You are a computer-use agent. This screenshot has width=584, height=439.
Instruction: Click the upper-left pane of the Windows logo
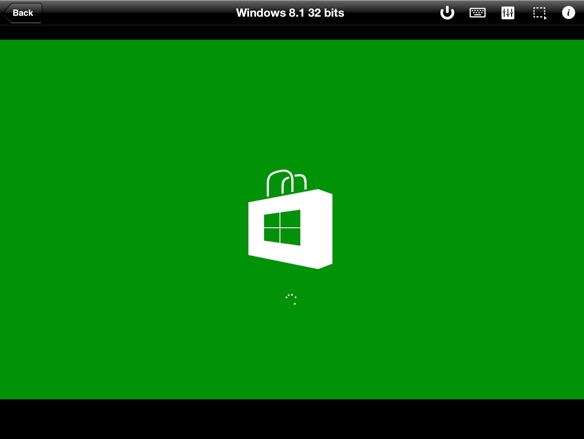(271, 220)
